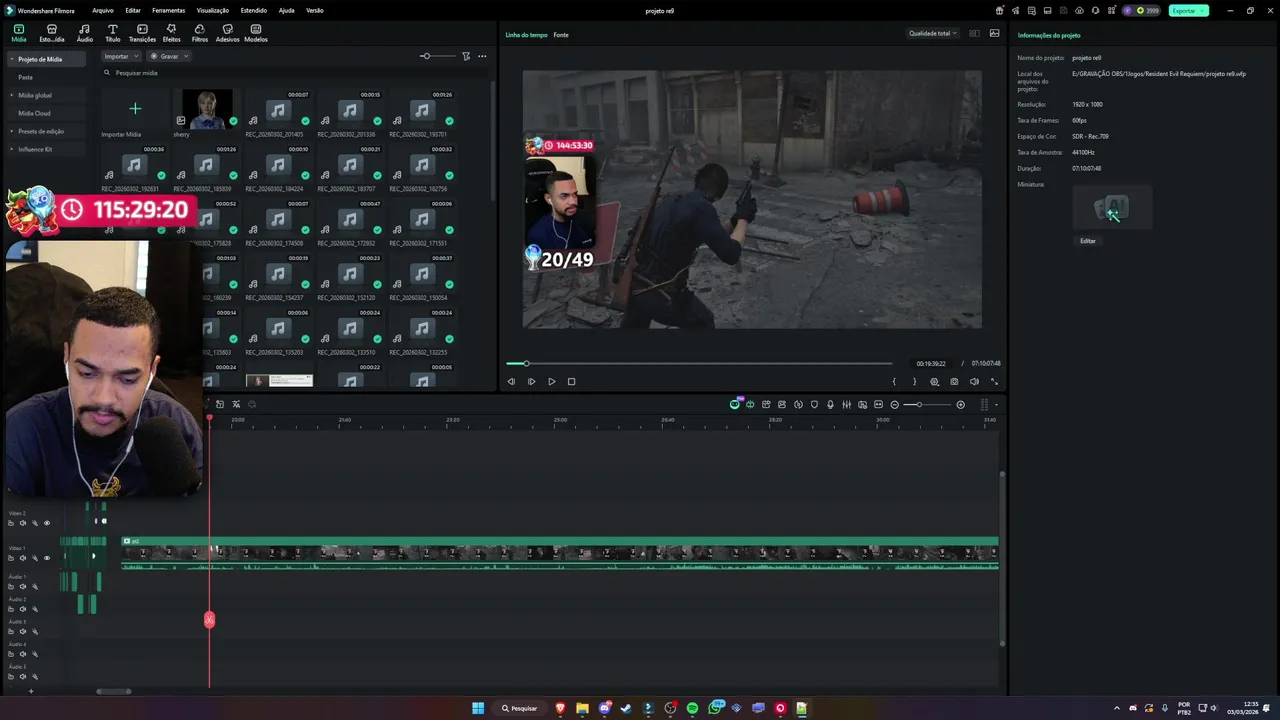Open the Adesivos tab
This screenshot has height=720, width=1280.
227,33
